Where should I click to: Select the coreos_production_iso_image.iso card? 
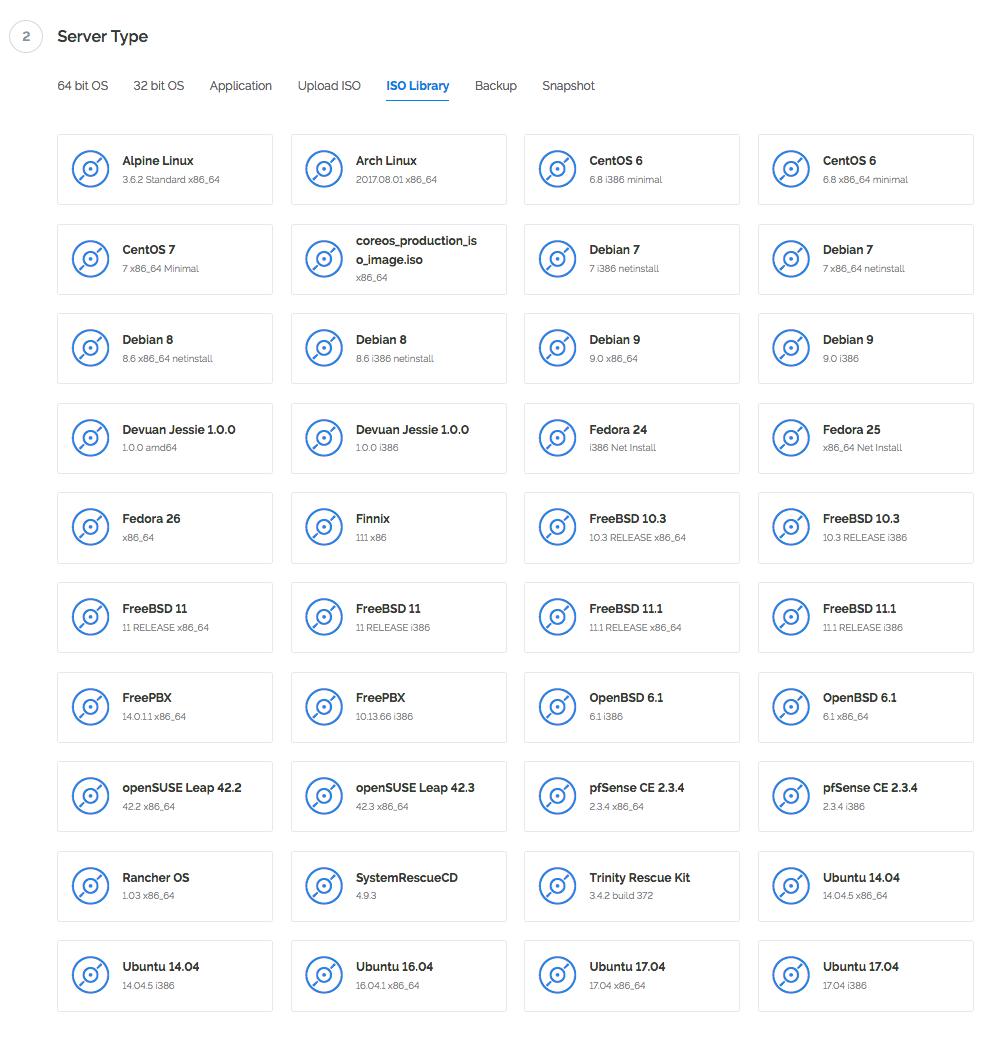[x=399, y=259]
